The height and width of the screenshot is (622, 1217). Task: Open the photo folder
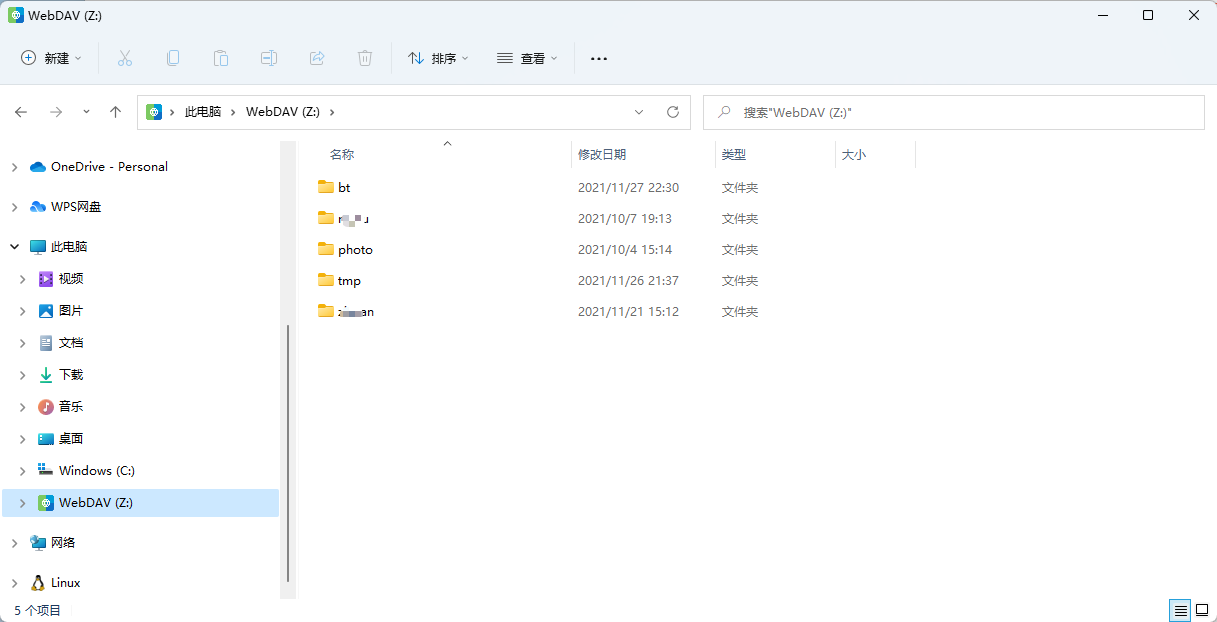(x=356, y=249)
